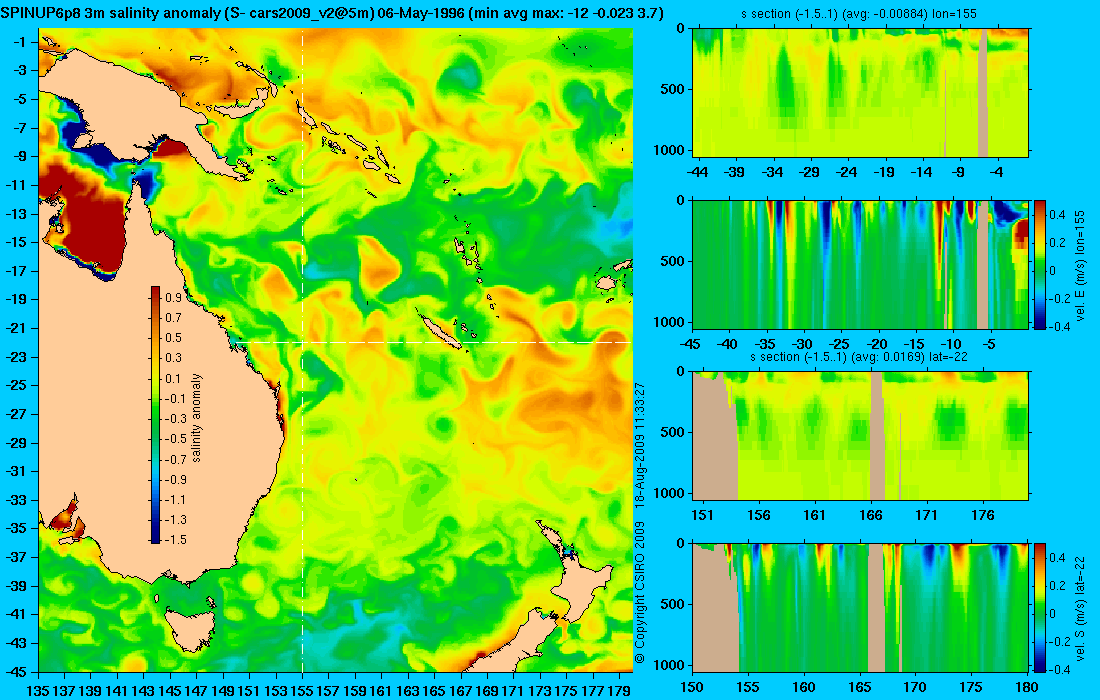Click the '-1.5' value on salinity legend
1100x700 pixels.
173,539
